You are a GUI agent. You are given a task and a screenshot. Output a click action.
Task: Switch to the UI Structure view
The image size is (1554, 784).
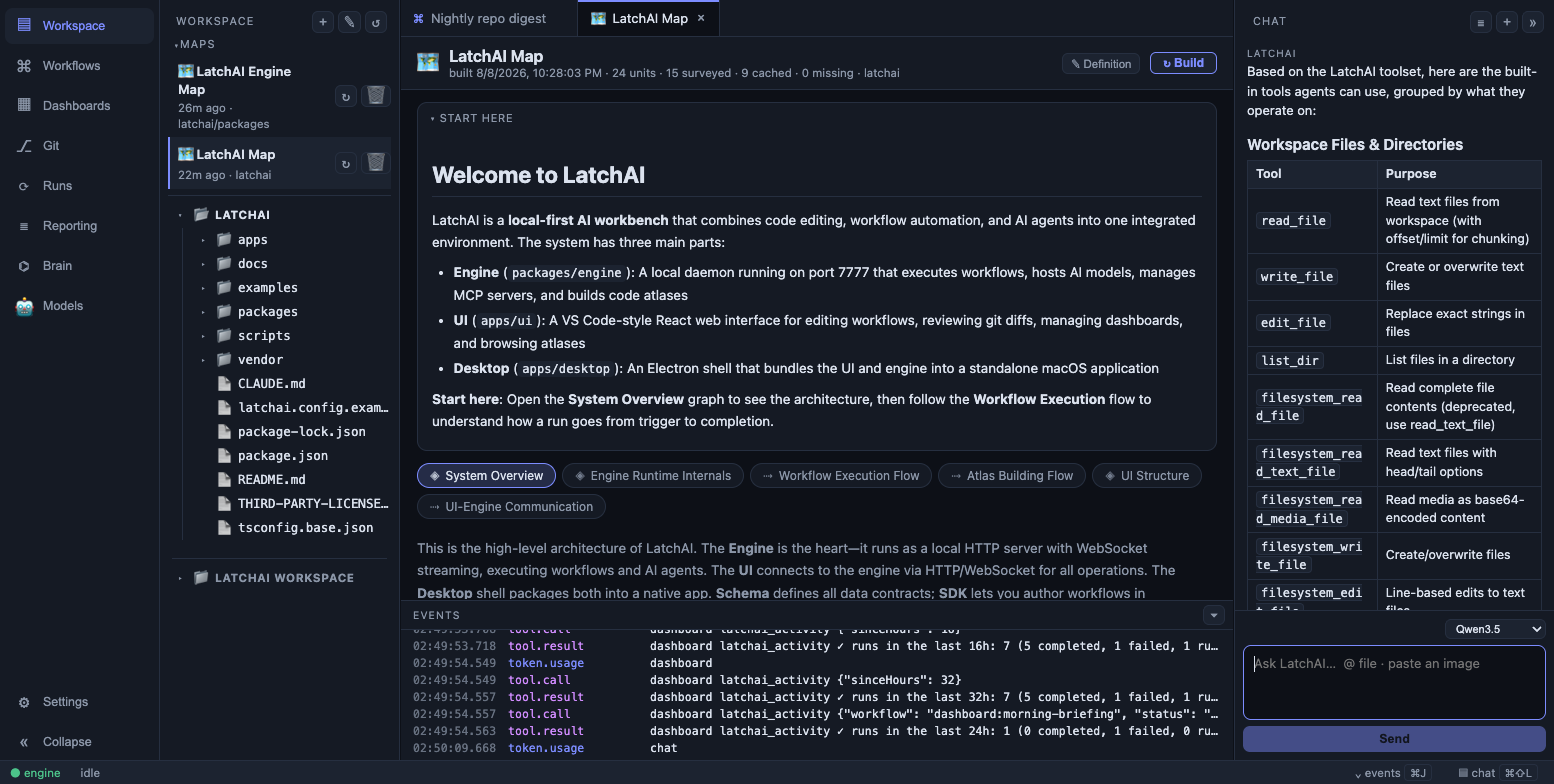1146,476
